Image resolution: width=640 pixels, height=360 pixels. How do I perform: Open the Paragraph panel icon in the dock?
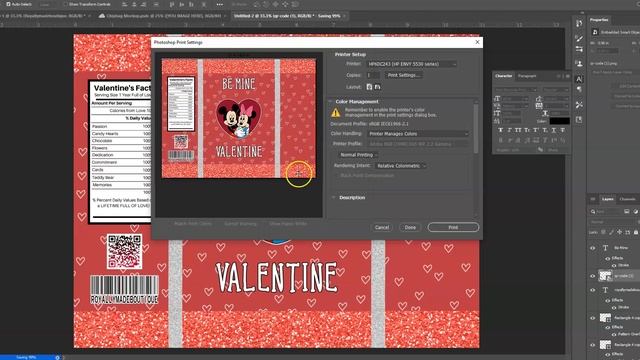pos(579,89)
